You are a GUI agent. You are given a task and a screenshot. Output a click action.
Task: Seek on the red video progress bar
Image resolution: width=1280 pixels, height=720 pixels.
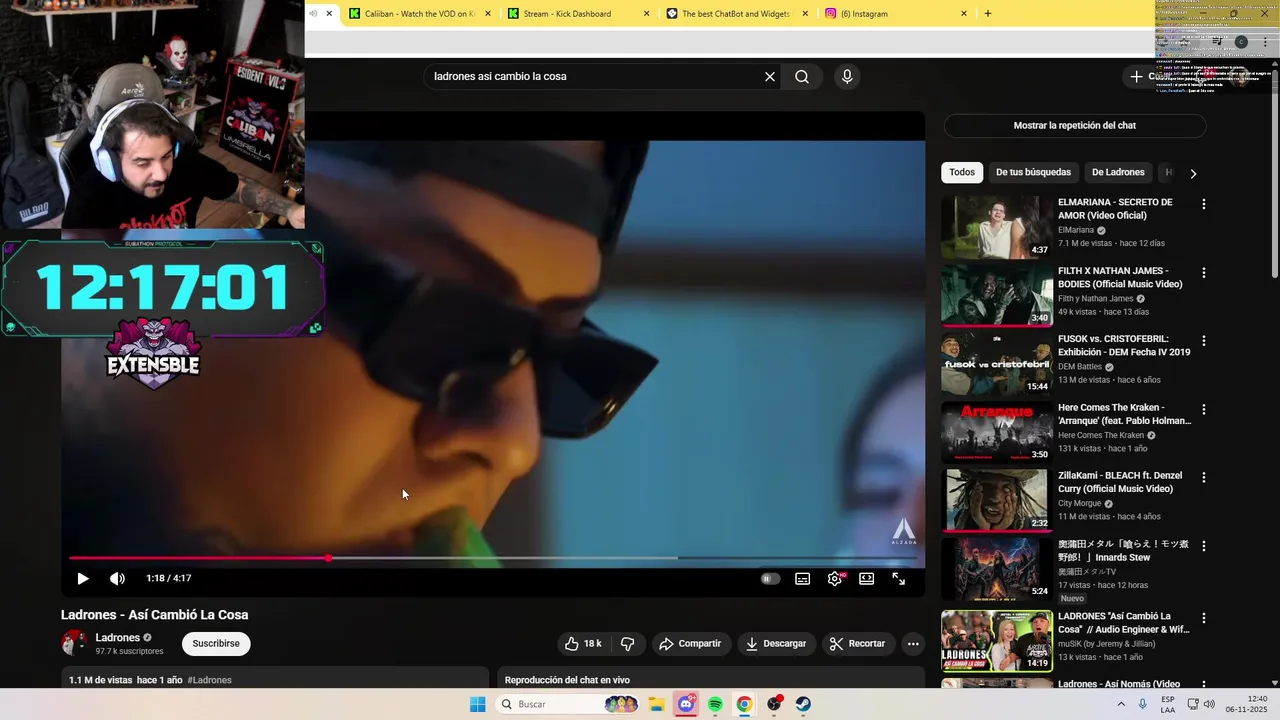[x=491, y=558]
